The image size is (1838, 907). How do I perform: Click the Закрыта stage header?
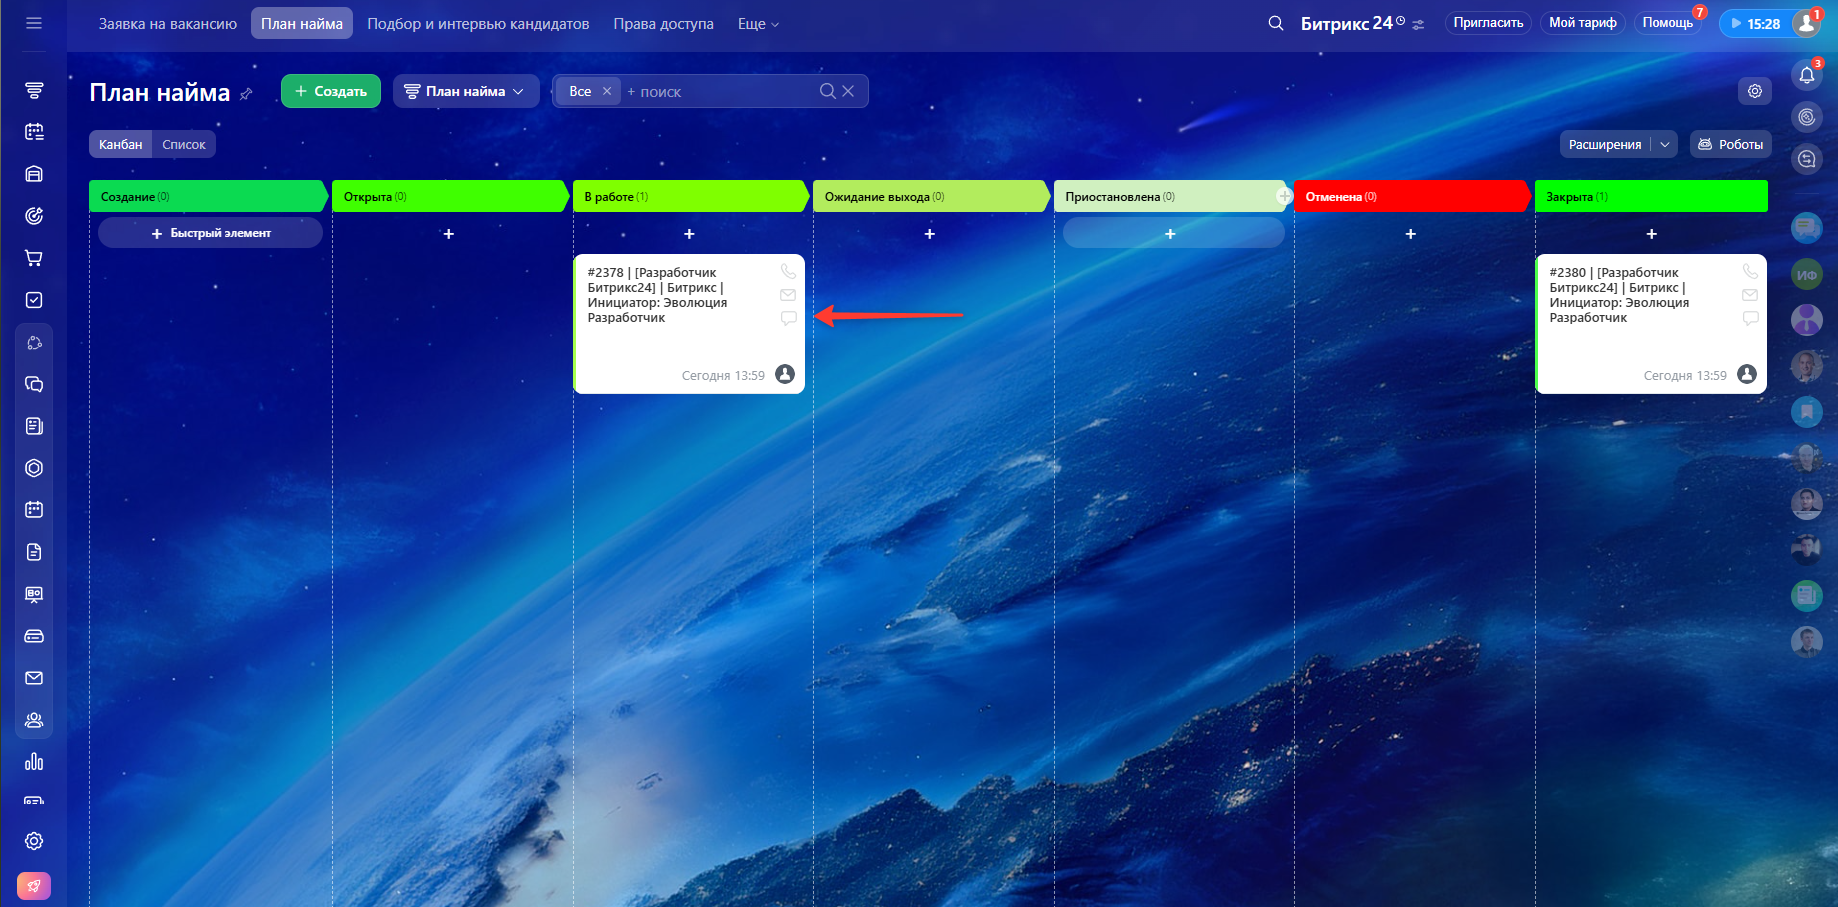click(x=1651, y=196)
